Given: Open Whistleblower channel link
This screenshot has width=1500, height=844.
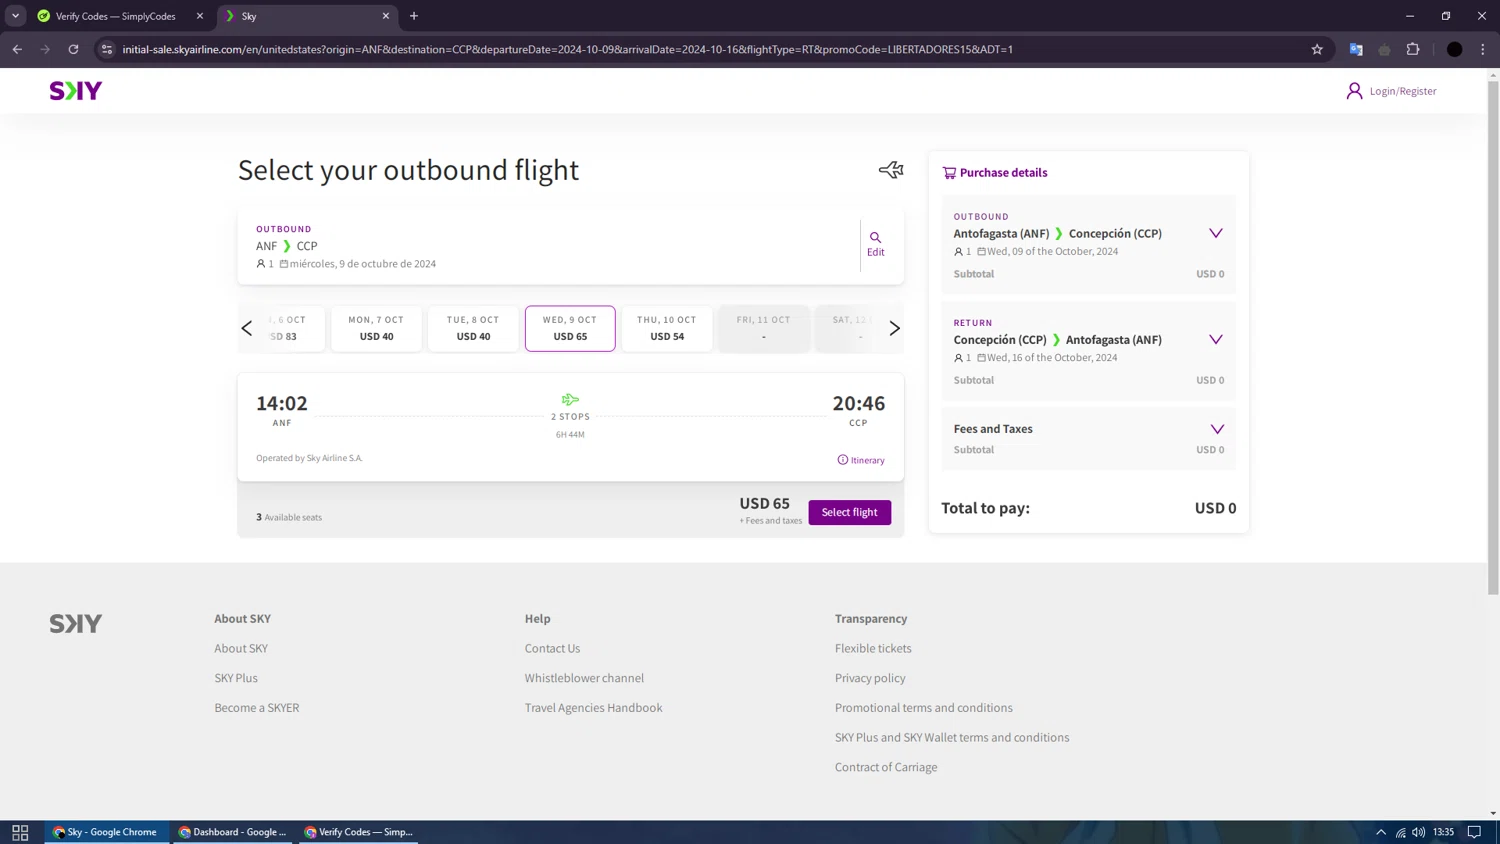Looking at the screenshot, I should click(585, 678).
